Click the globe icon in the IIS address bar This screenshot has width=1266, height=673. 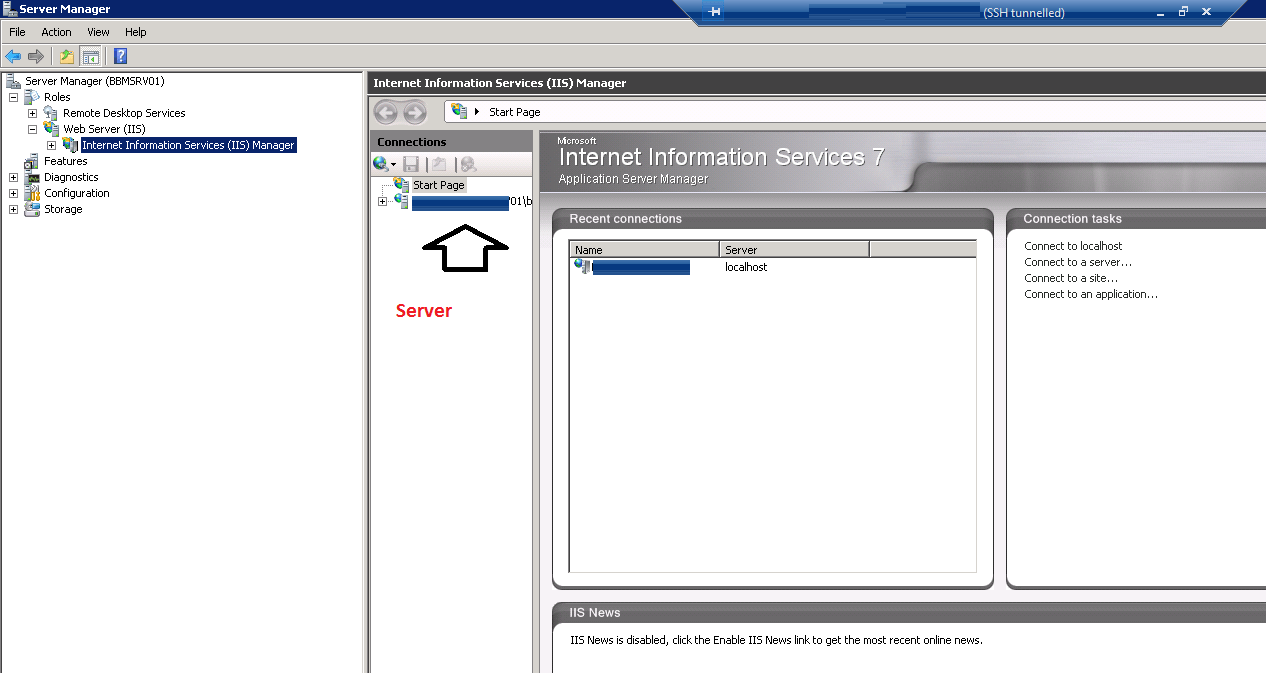pyautogui.click(x=459, y=112)
